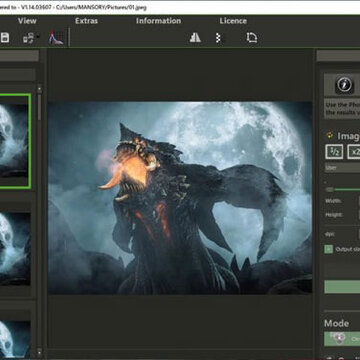Click the mirror flip triangles icon
The image size is (360, 360).
[x=195, y=38]
